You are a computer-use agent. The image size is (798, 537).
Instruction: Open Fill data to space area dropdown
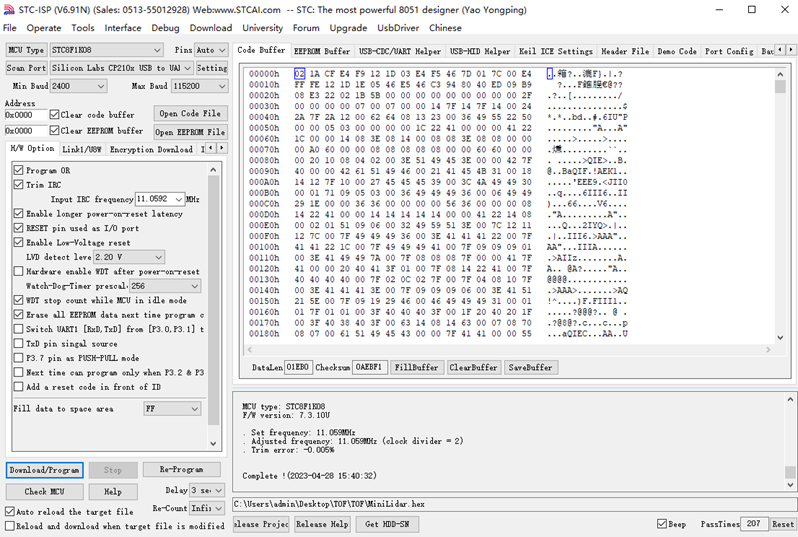tap(172, 409)
